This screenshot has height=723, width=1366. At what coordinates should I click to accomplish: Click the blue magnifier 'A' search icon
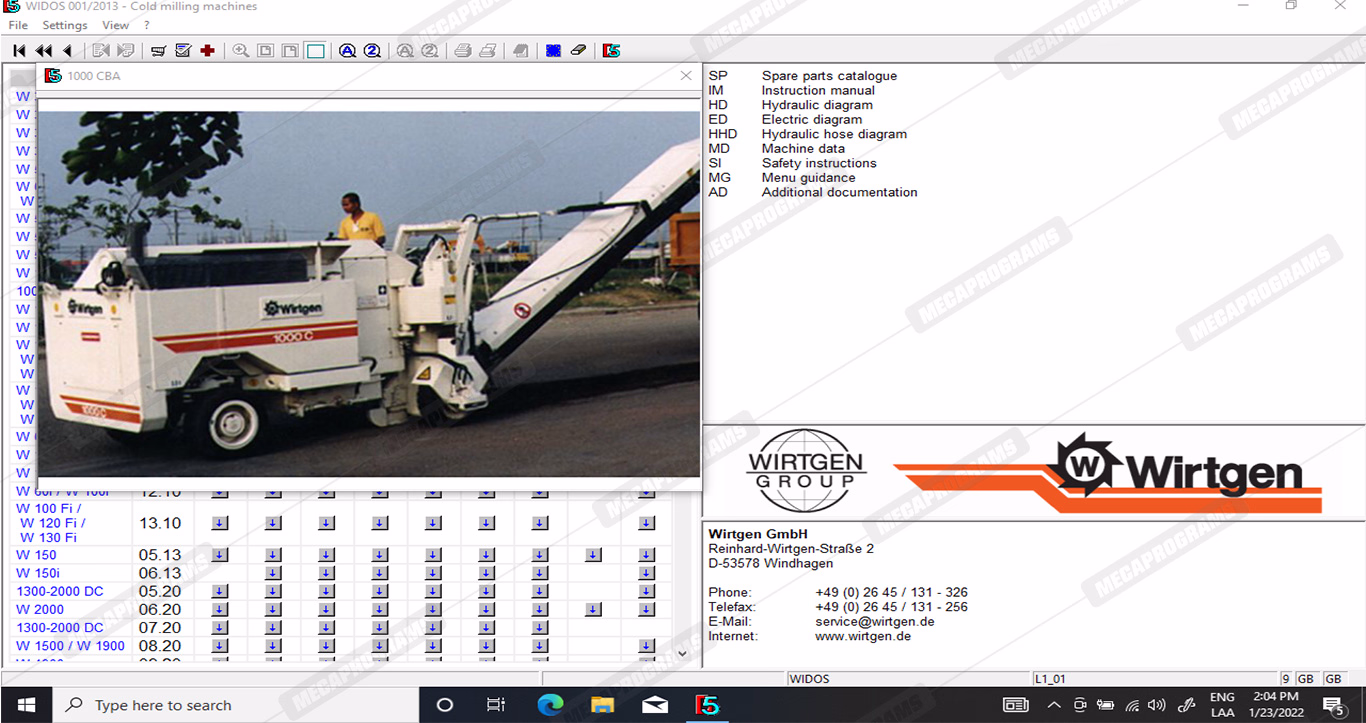tap(347, 50)
